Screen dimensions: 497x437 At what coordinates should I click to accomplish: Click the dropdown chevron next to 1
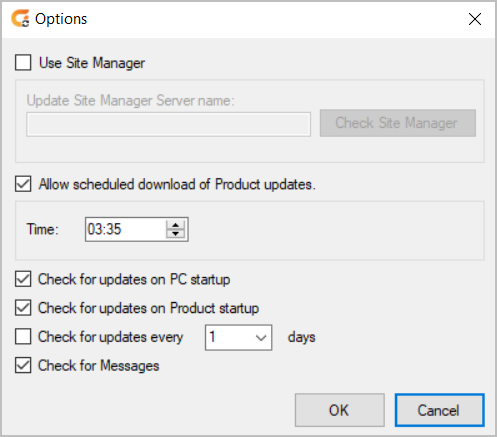point(261,338)
